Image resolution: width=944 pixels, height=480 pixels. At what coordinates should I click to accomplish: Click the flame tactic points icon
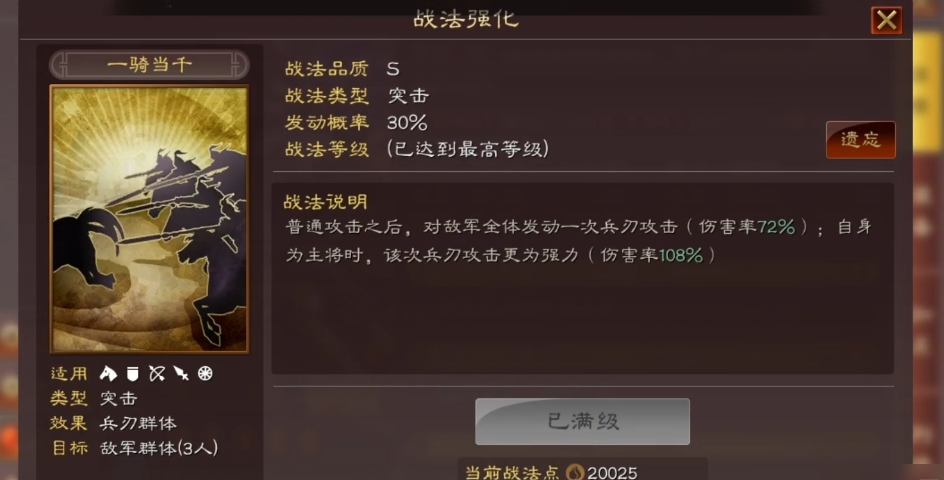pos(576,472)
